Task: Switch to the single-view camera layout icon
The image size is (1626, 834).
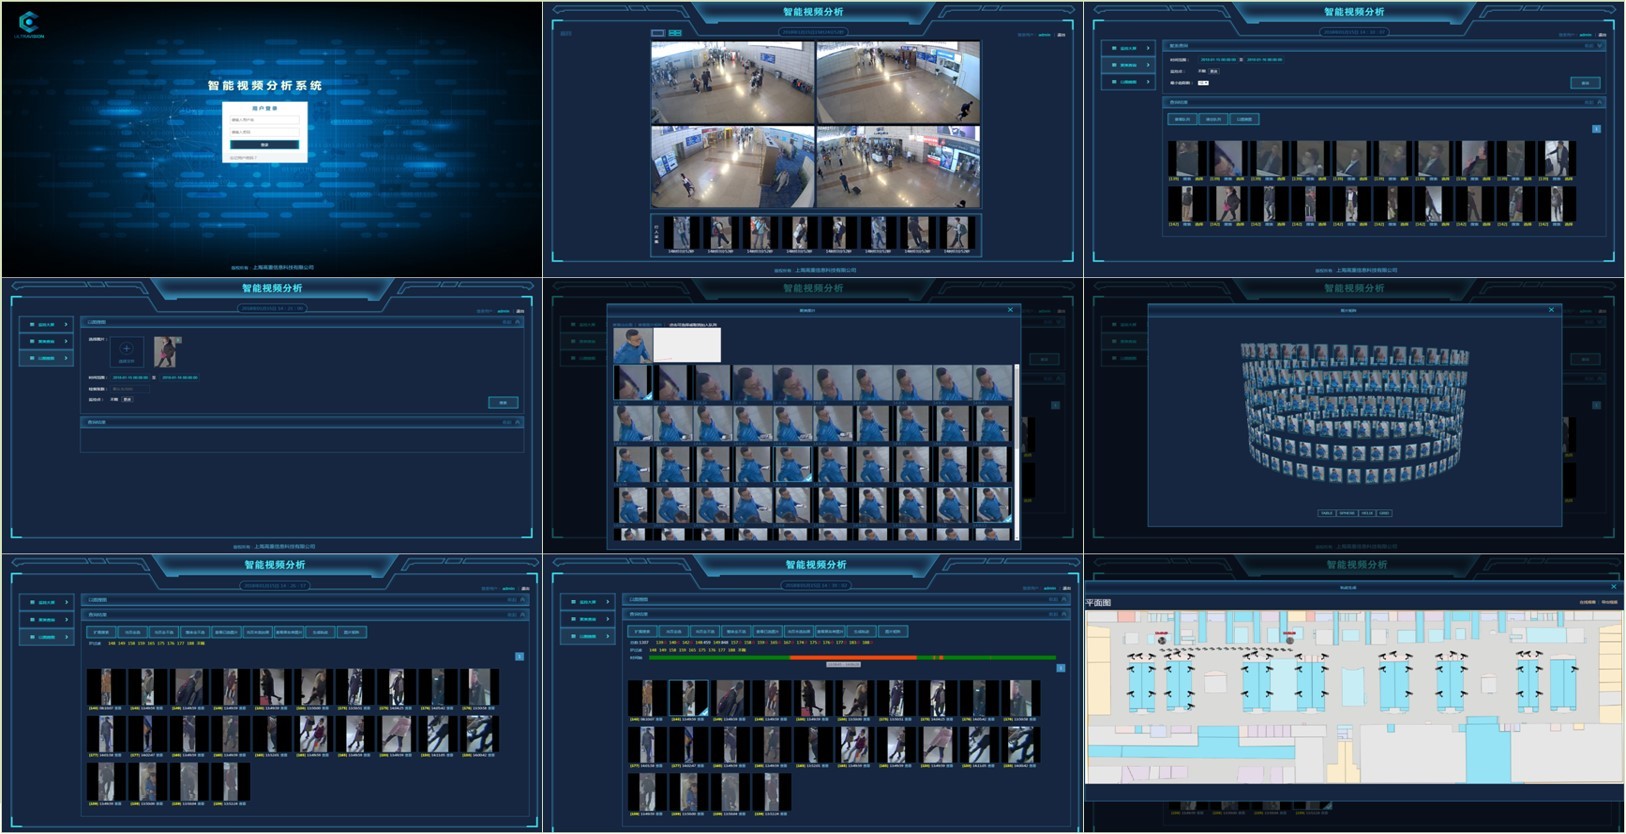Action: pos(658,33)
